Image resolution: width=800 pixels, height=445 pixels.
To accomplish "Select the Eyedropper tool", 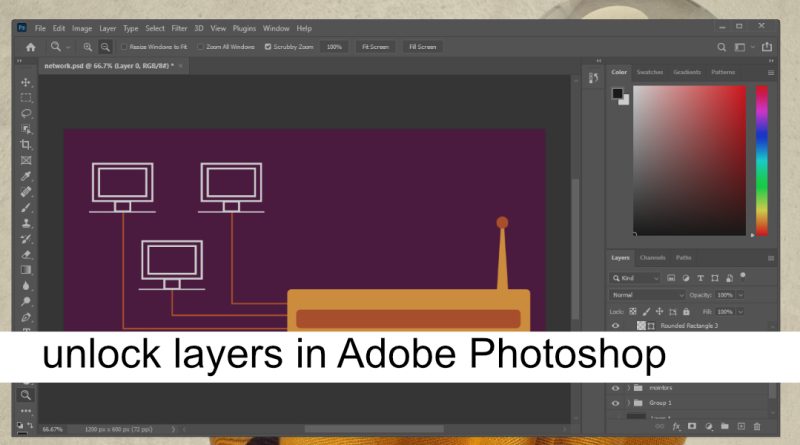I will (x=26, y=176).
